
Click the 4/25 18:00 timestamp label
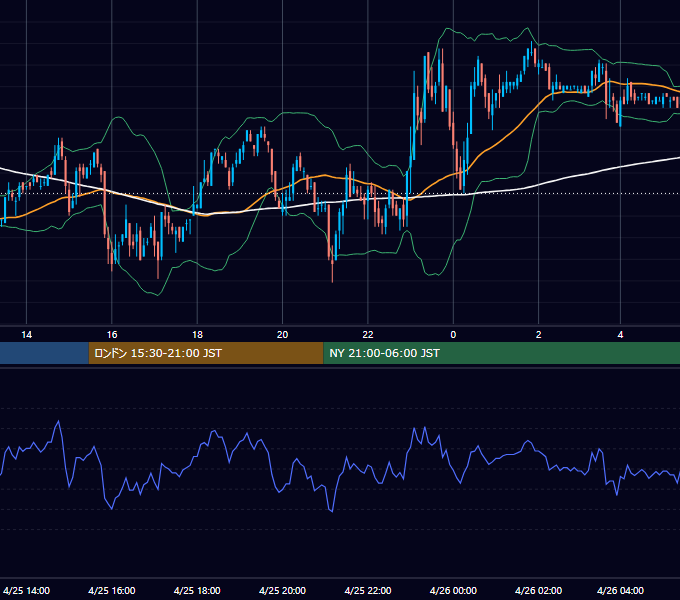click(x=197, y=590)
